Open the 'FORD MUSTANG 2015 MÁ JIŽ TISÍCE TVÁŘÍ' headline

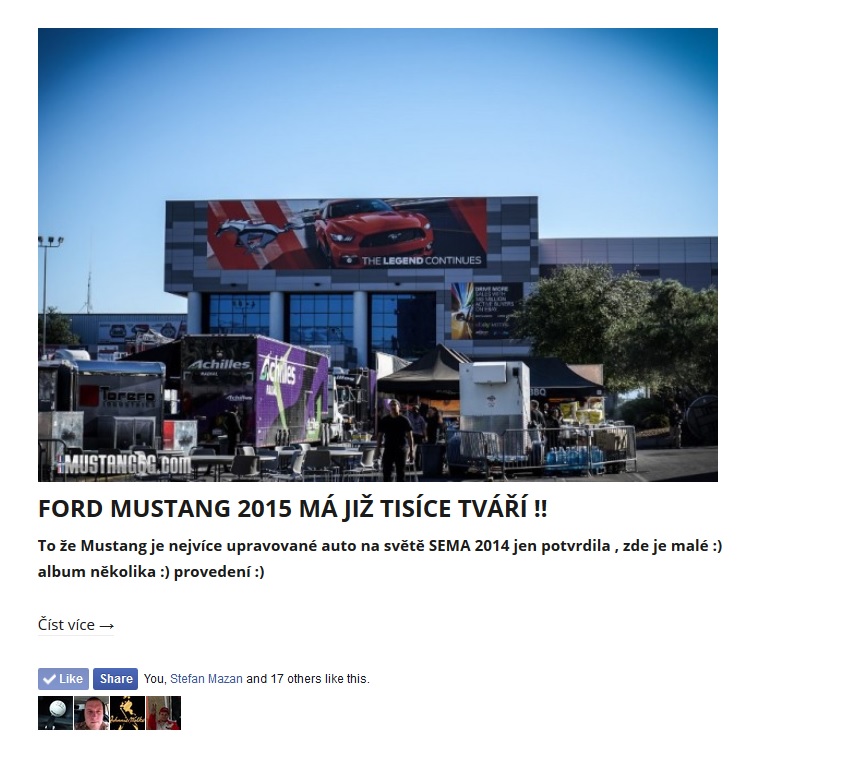pyautogui.click(x=293, y=509)
